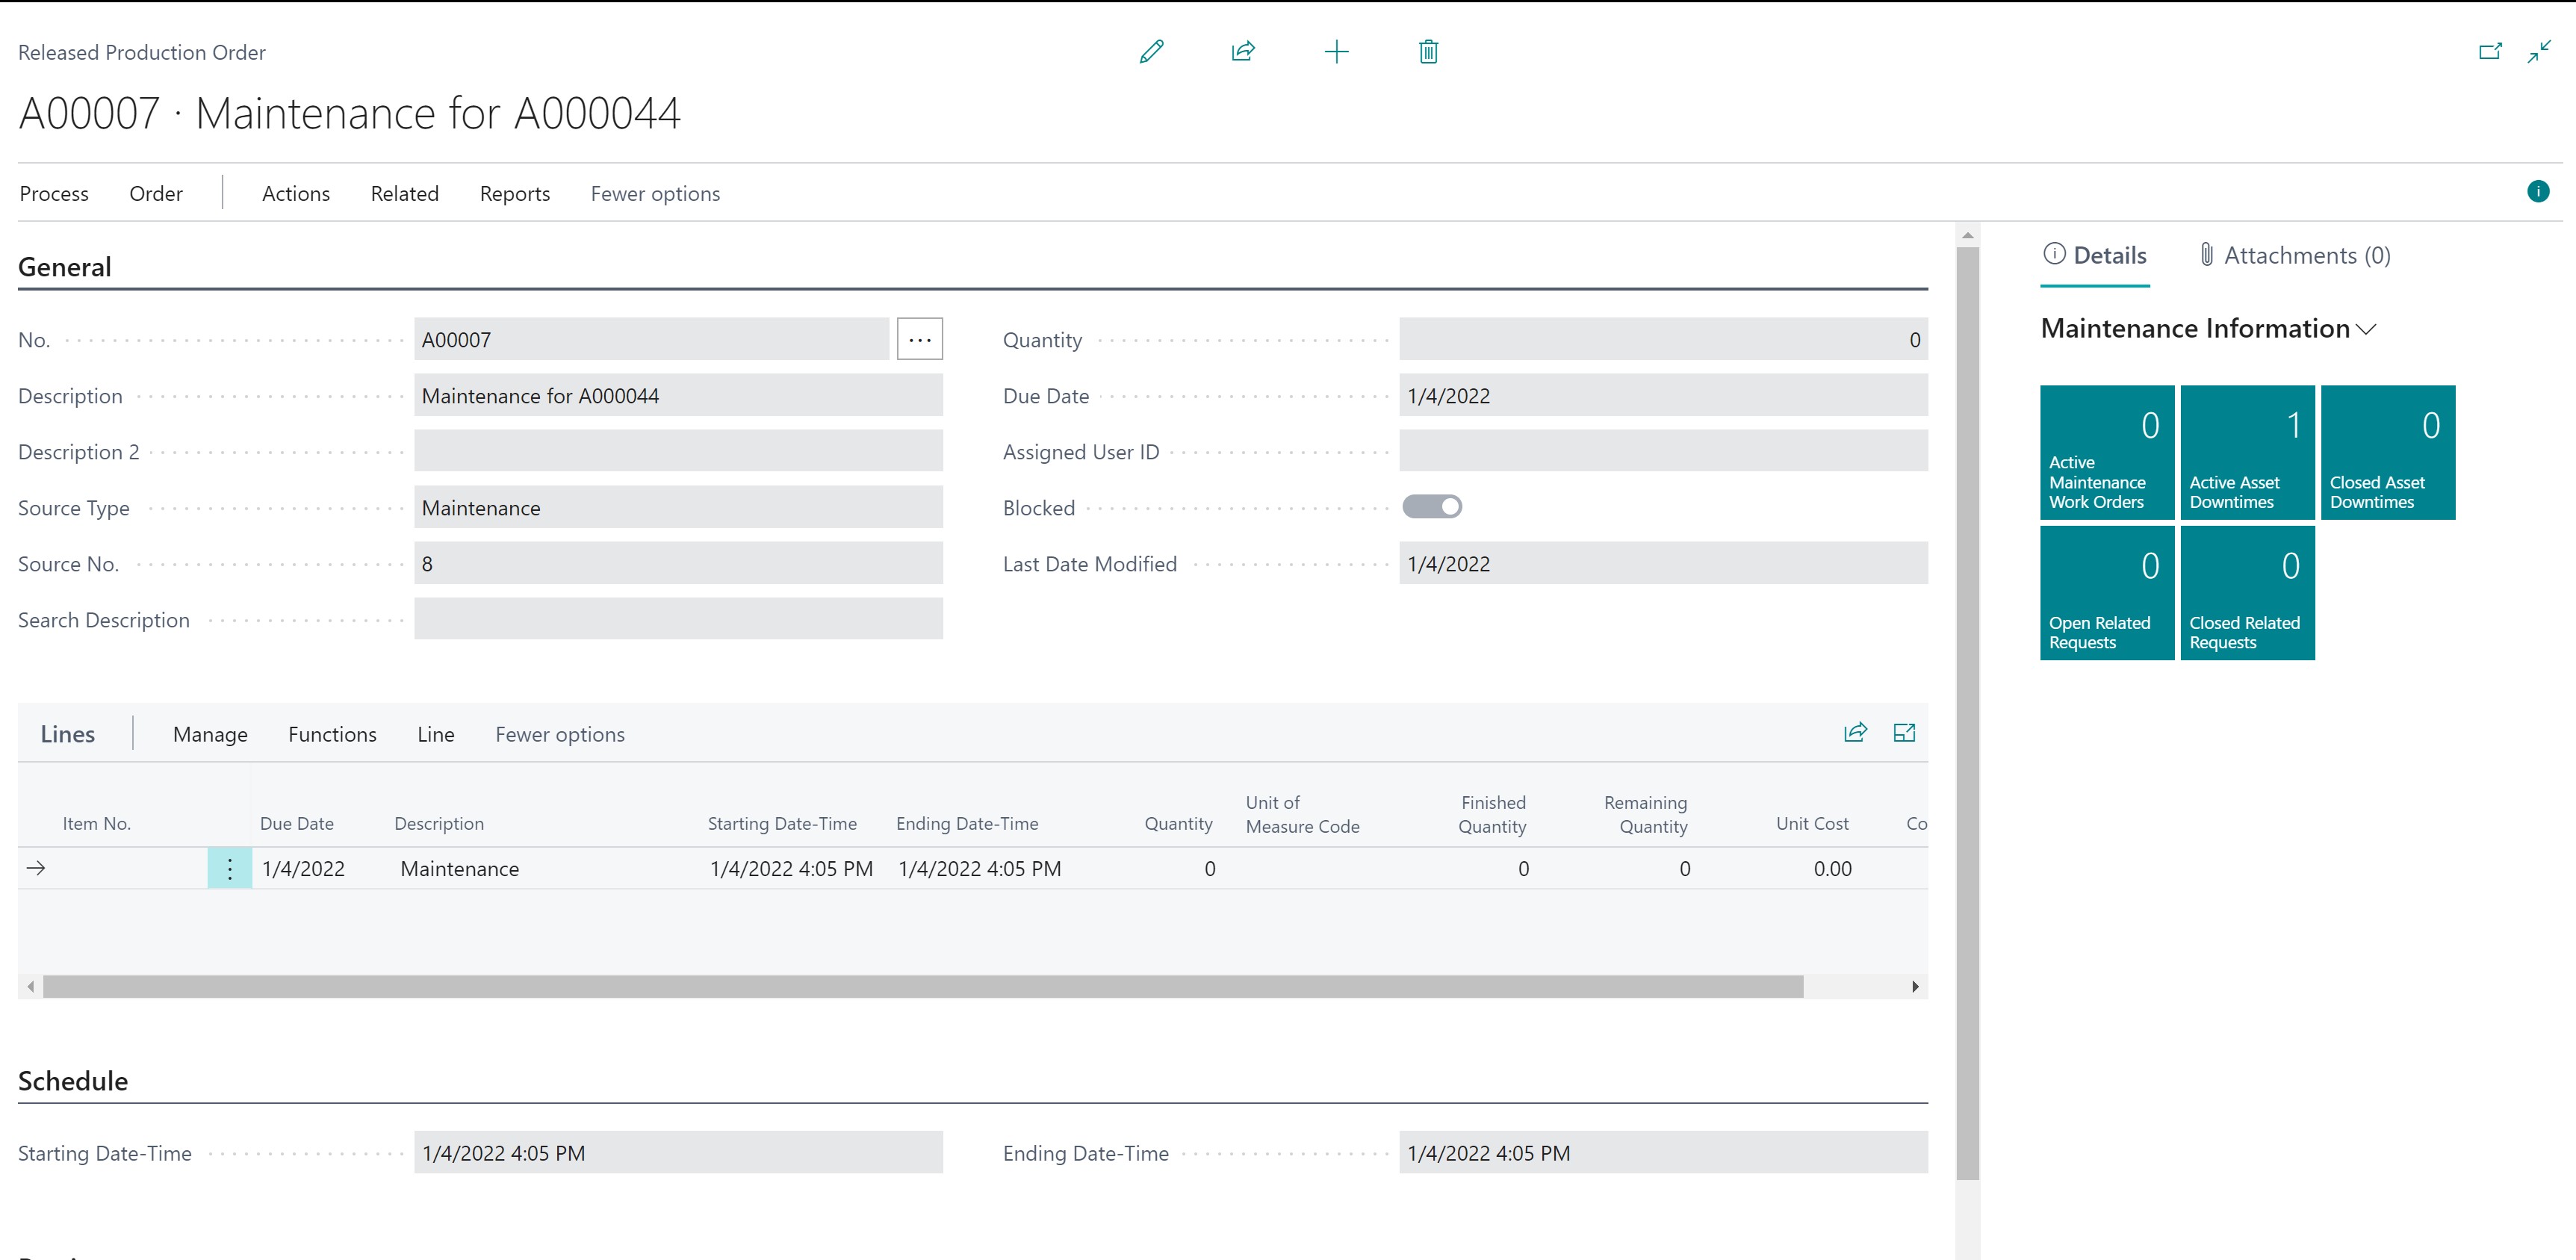Click the add (+) icon in toolbar
This screenshot has height=1260, width=2576.
tap(1335, 51)
